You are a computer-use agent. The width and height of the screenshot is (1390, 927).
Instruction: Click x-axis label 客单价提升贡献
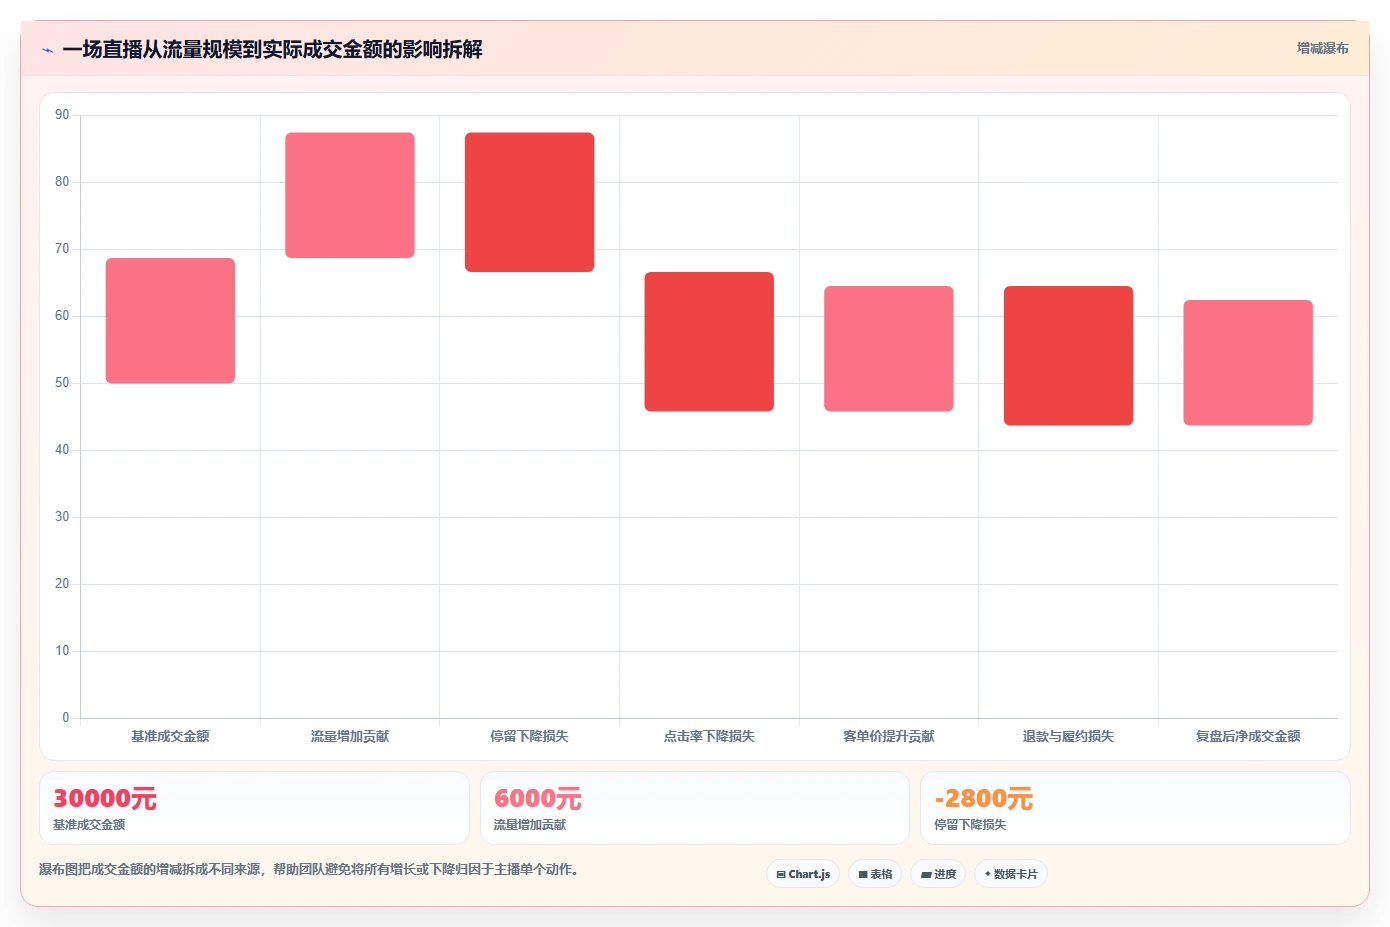889,736
